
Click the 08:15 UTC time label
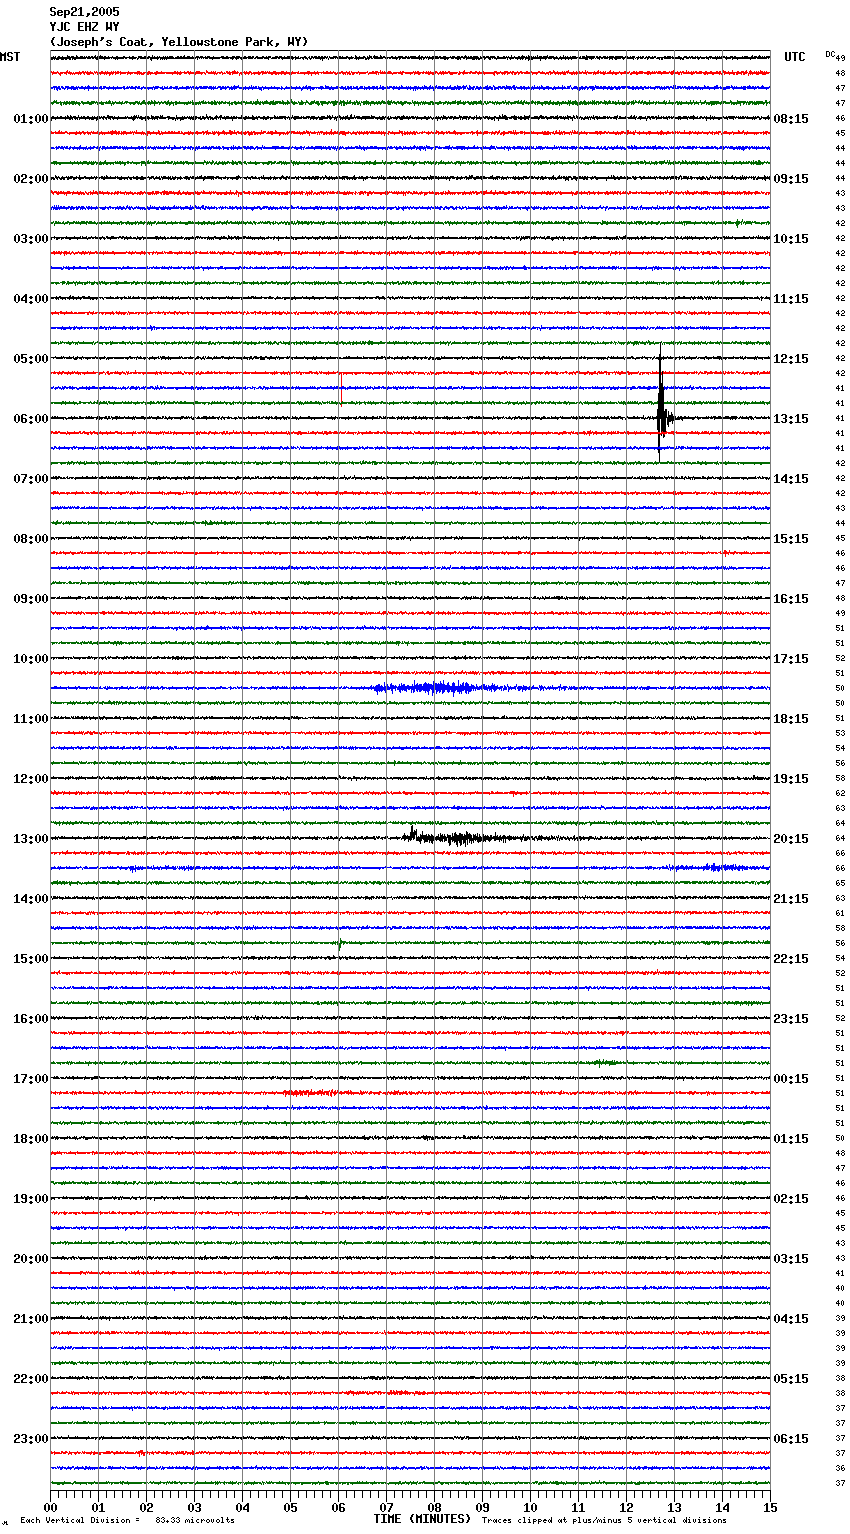[791, 119]
